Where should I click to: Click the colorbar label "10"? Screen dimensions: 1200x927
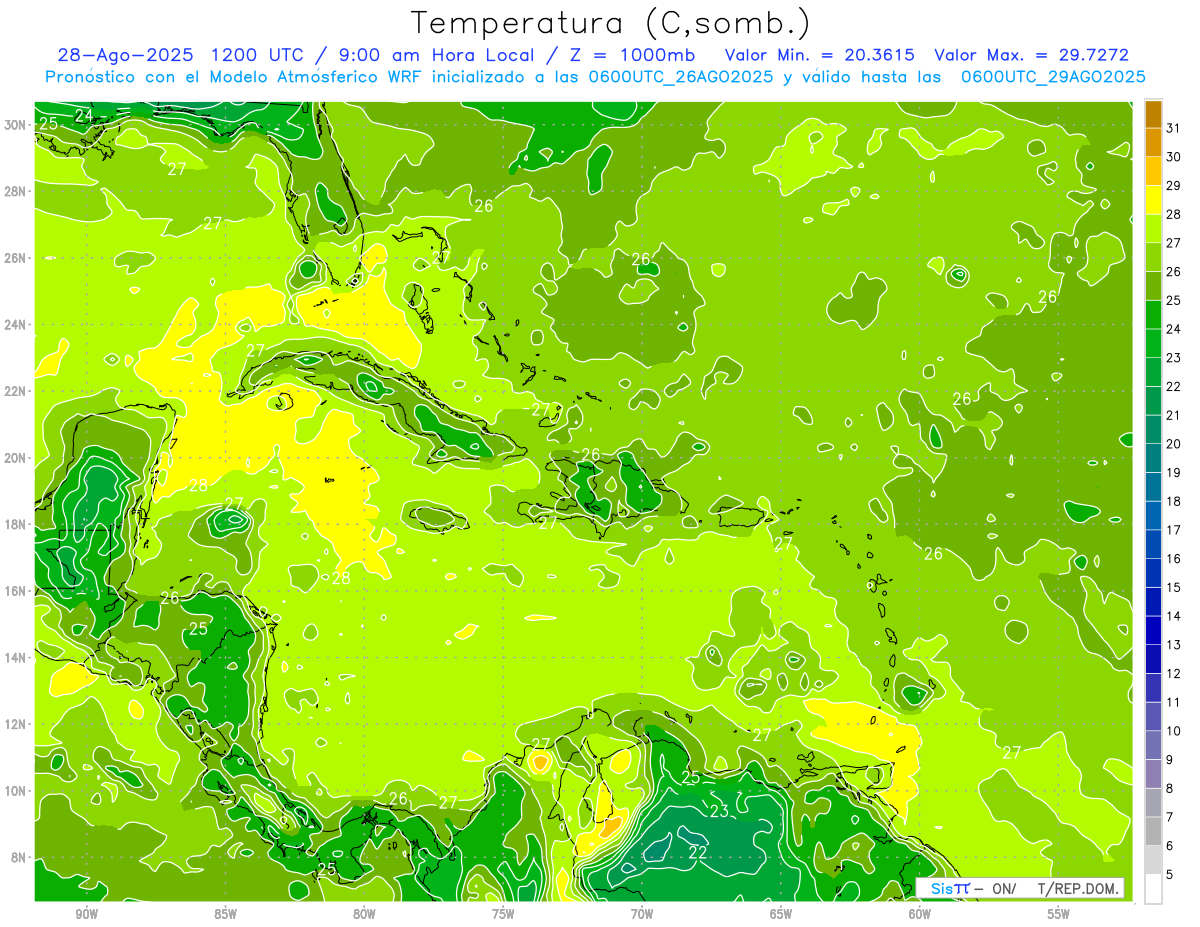[1173, 731]
